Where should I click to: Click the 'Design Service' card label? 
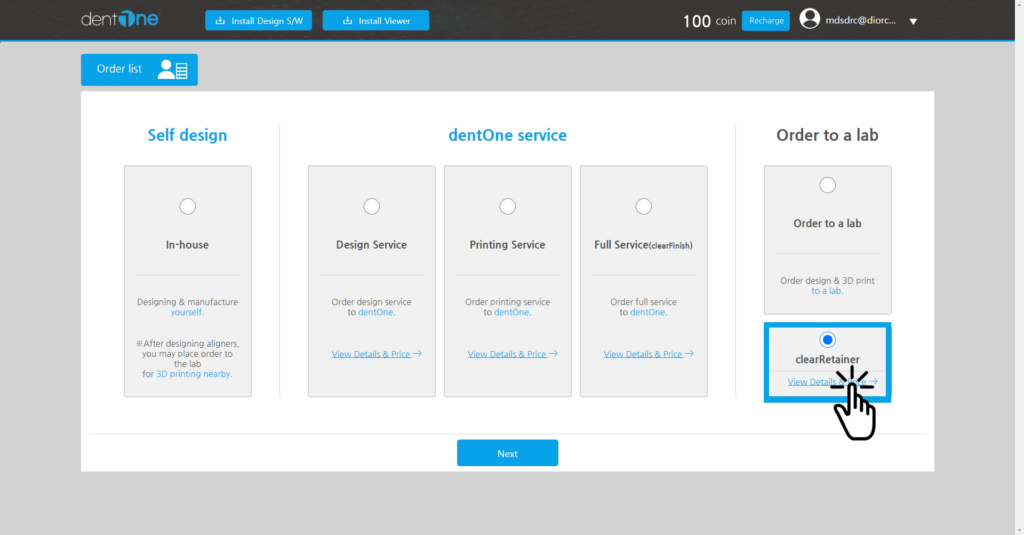[x=372, y=244]
